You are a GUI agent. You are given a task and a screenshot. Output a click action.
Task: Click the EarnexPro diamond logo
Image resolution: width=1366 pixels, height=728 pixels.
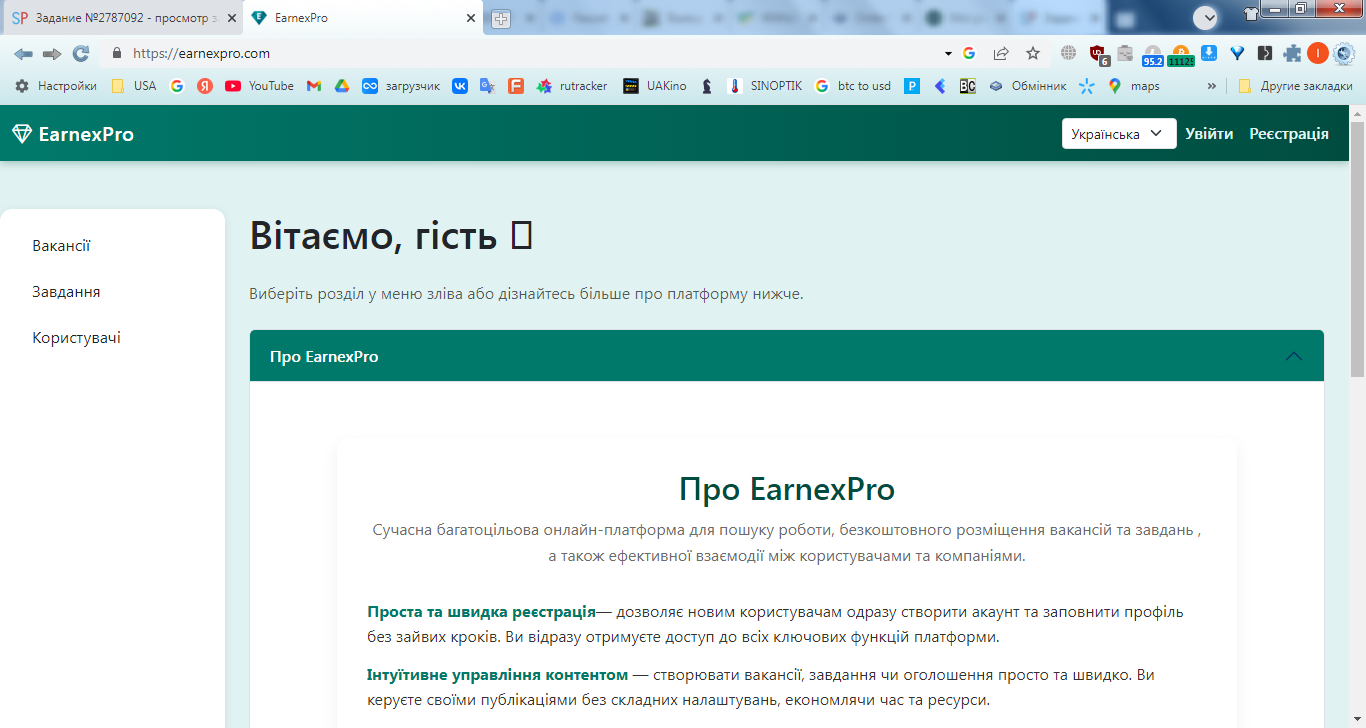[22, 134]
